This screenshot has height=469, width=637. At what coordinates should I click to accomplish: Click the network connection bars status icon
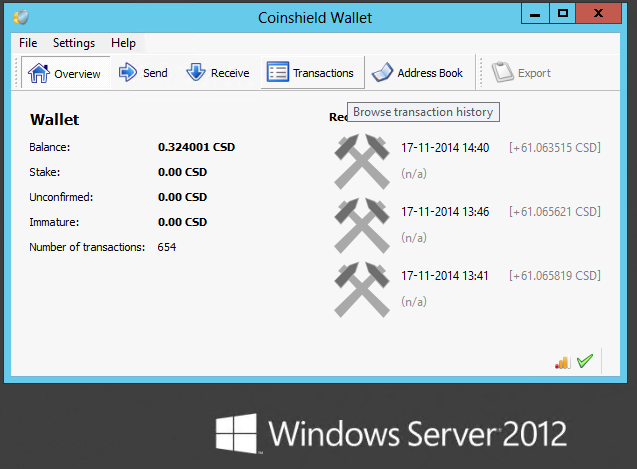[x=563, y=362]
